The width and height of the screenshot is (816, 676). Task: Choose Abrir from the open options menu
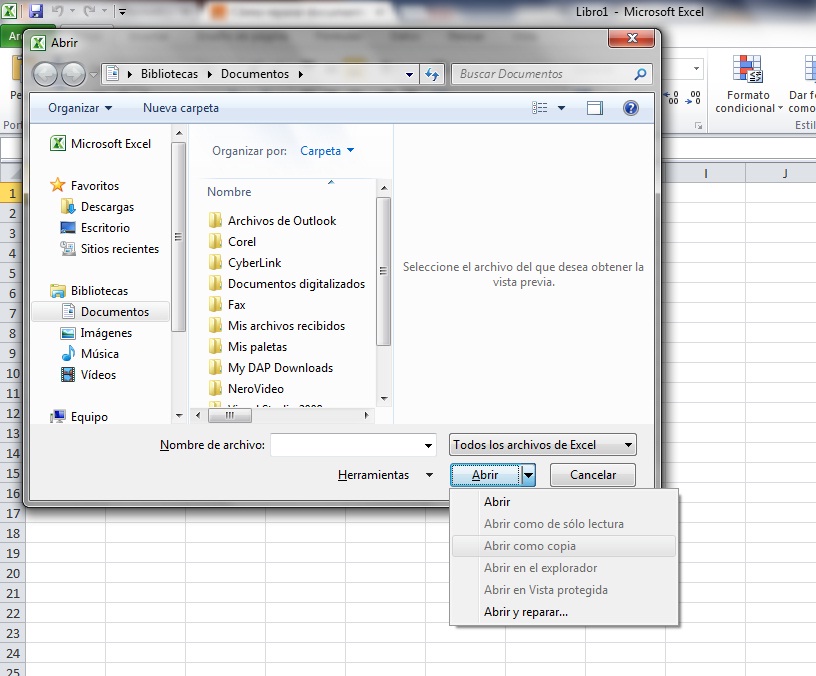point(564,502)
